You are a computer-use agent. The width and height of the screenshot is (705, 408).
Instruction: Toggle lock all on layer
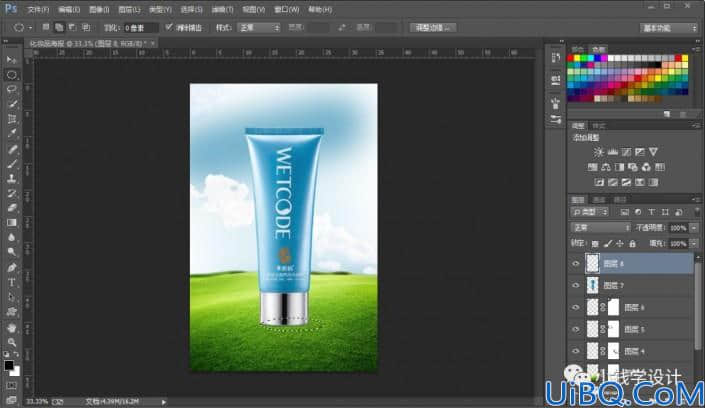point(632,243)
